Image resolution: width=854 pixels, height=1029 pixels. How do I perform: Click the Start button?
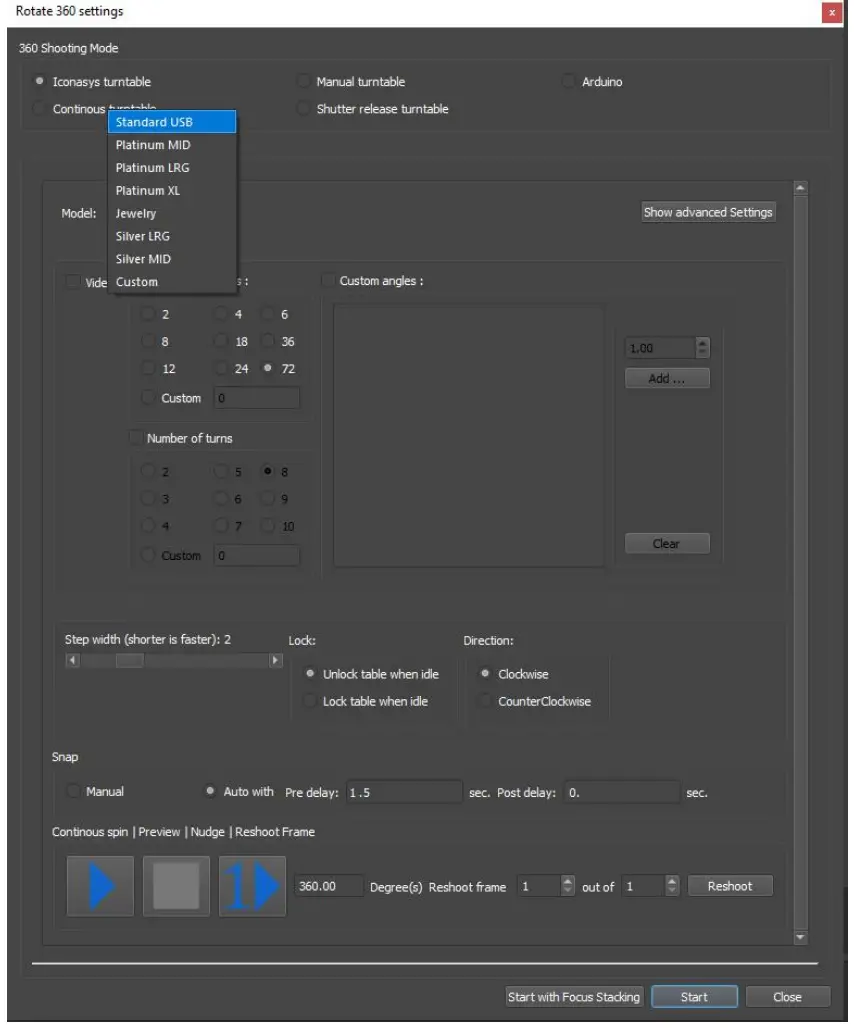694,997
